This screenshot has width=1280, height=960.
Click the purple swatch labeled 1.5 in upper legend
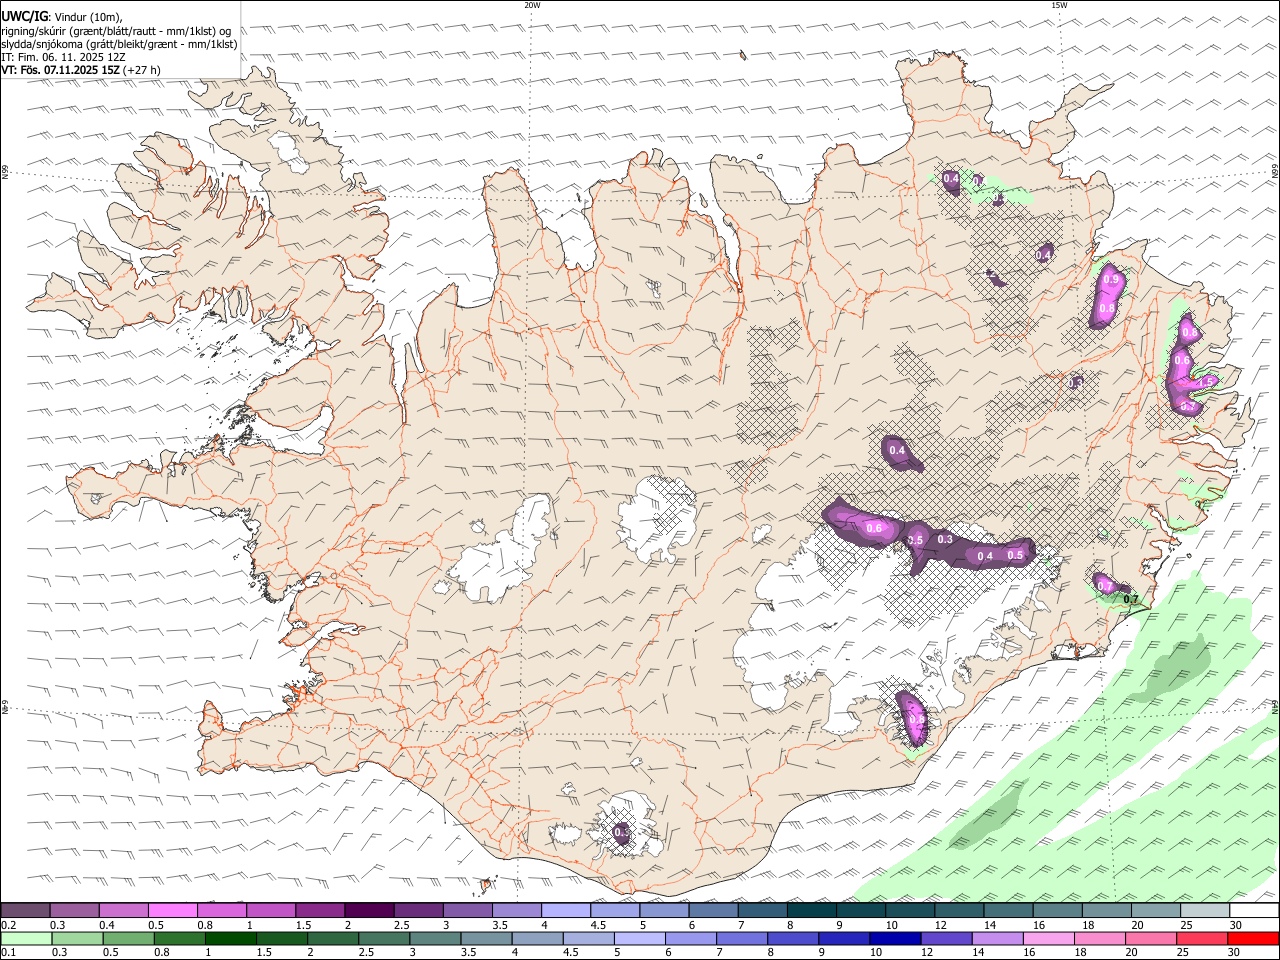pos(320,910)
